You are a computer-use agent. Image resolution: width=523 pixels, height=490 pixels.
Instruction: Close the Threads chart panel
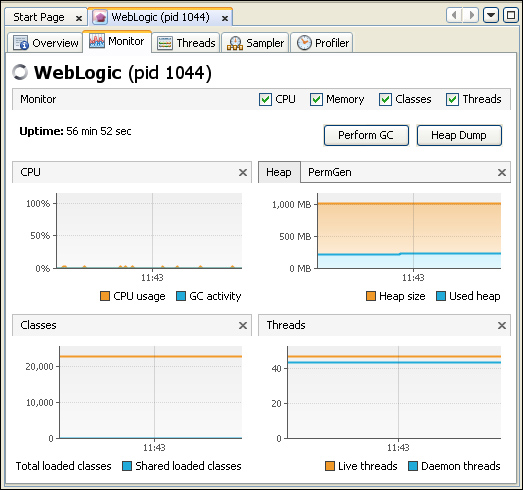tap(502, 325)
